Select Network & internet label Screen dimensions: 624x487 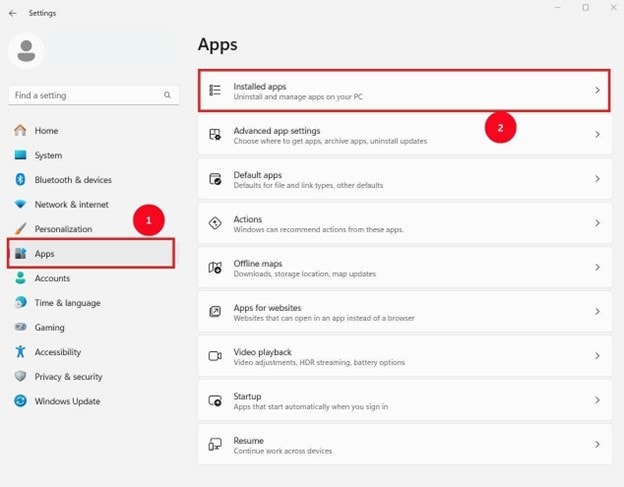point(72,205)
